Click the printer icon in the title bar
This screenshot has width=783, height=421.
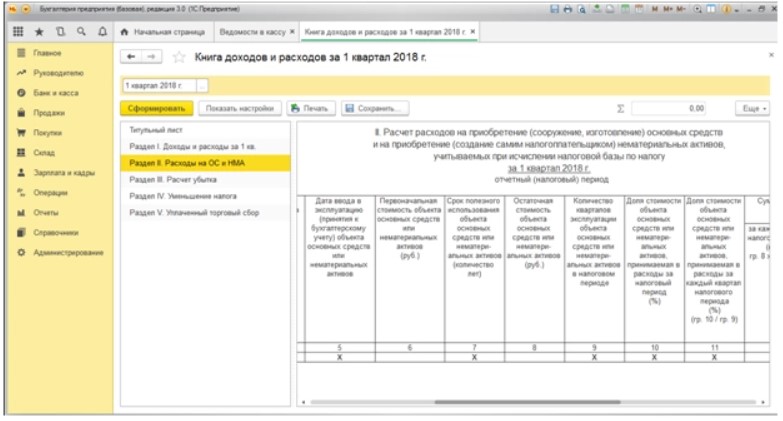[568, 9]
